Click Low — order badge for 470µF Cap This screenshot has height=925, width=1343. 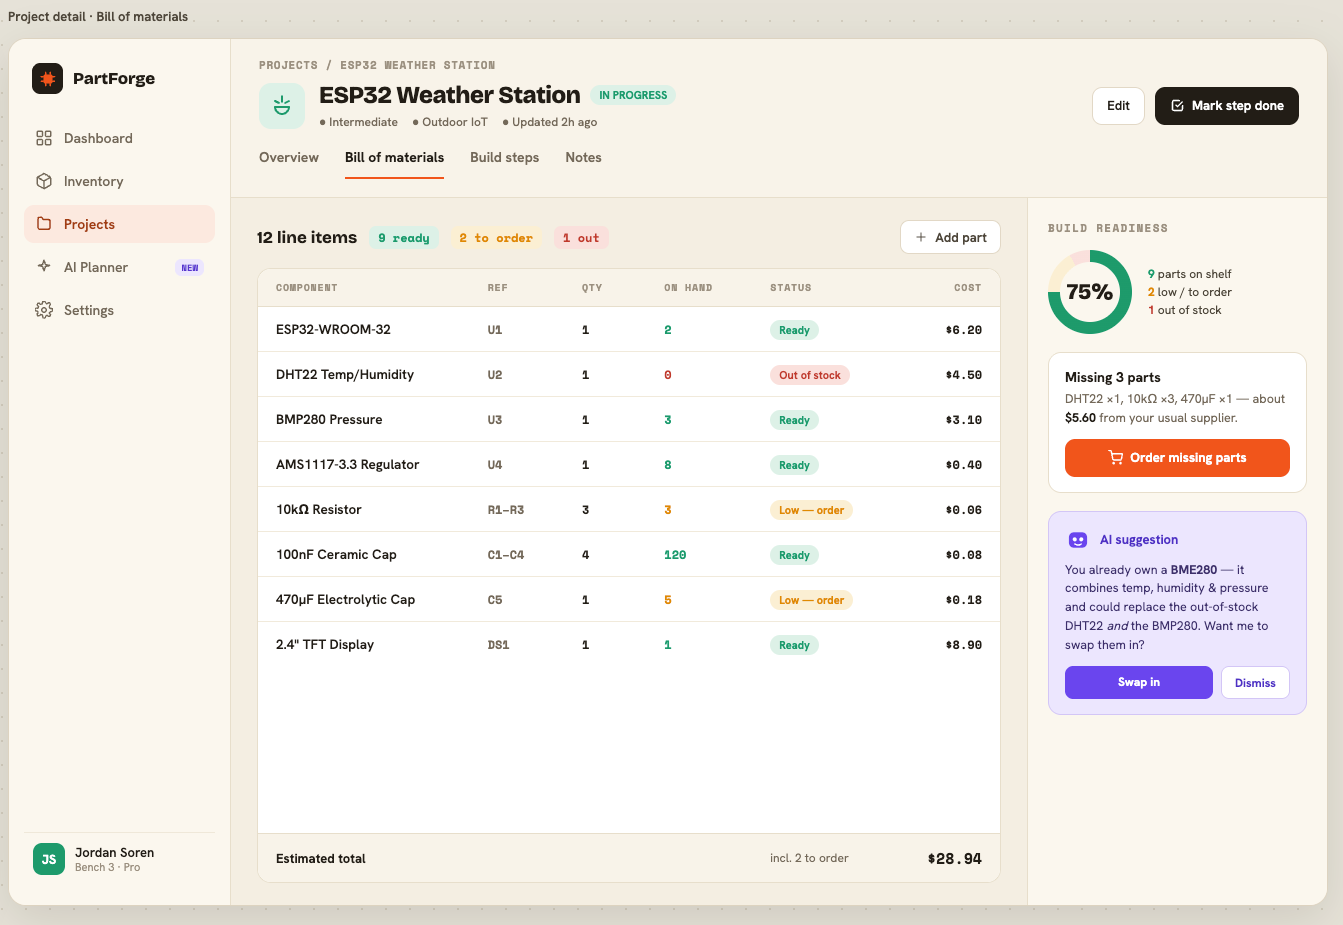[811, 600]
